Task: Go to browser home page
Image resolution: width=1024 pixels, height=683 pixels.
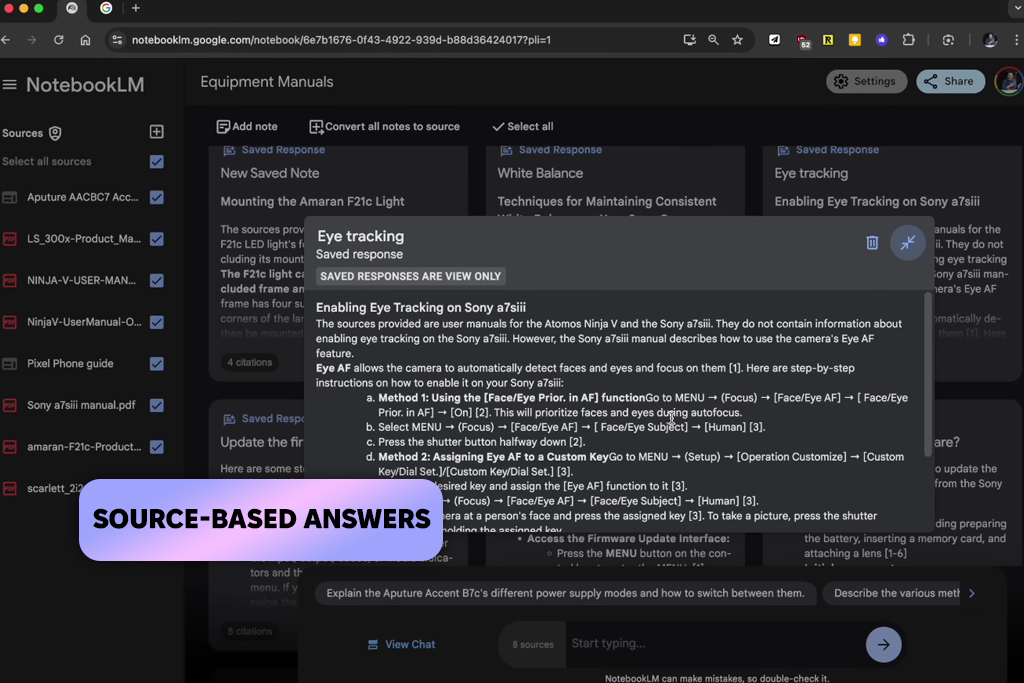Action: pyautogui.click(x=86, y=40)
